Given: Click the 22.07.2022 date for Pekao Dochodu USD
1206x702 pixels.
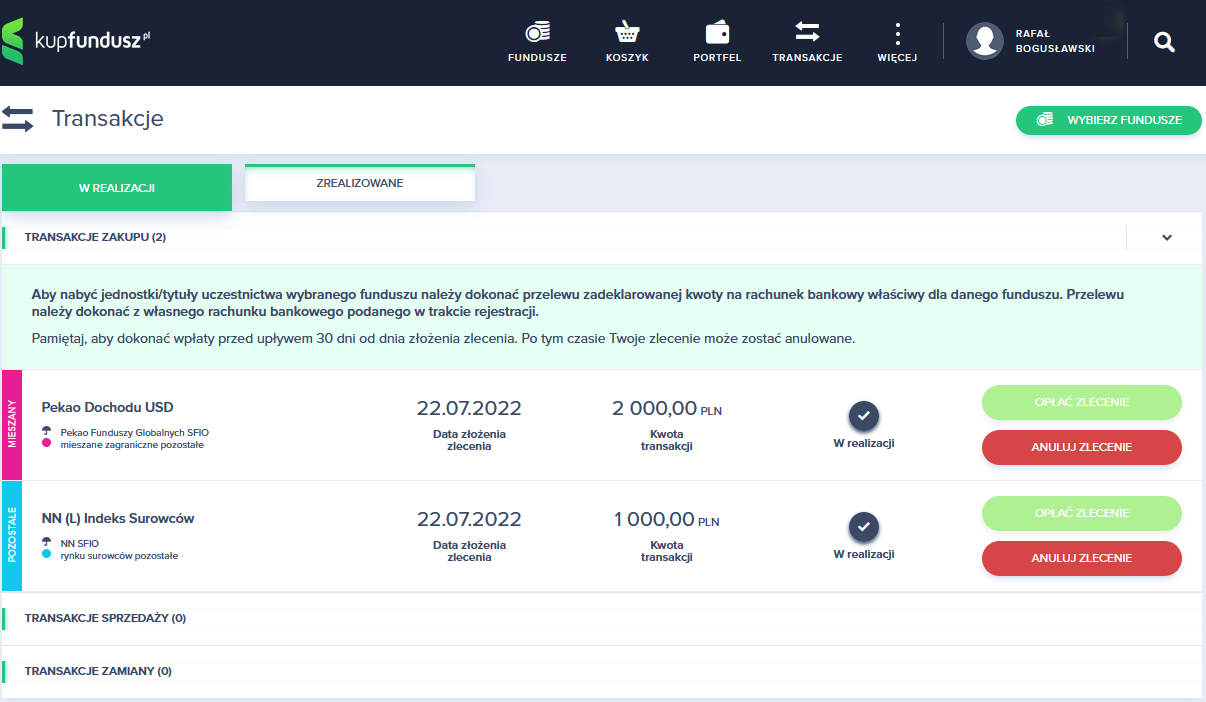Looking at the screenshot, I should [469, 408].
